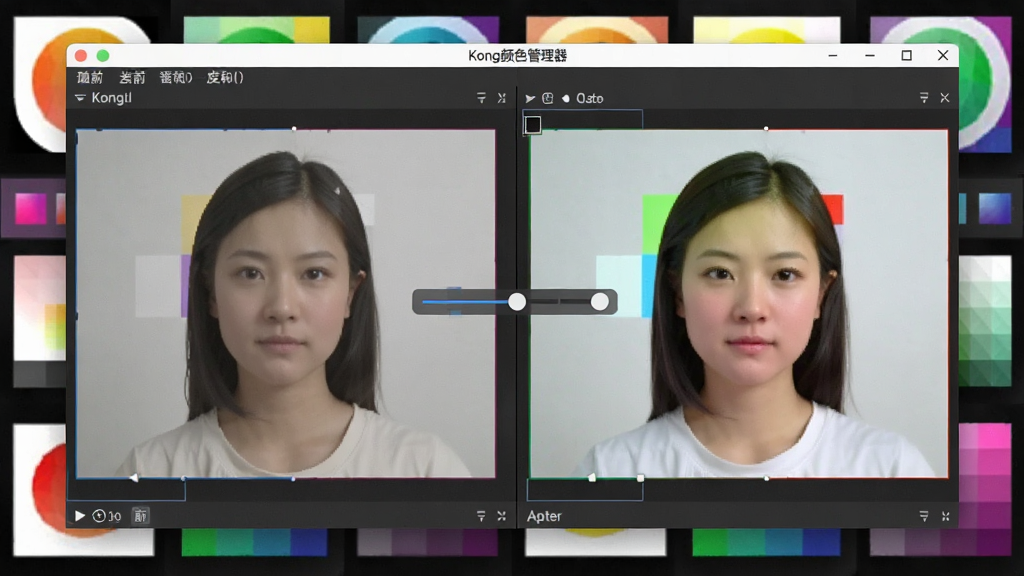Click the filter icon in the KongII panel header

coord(481,98)
